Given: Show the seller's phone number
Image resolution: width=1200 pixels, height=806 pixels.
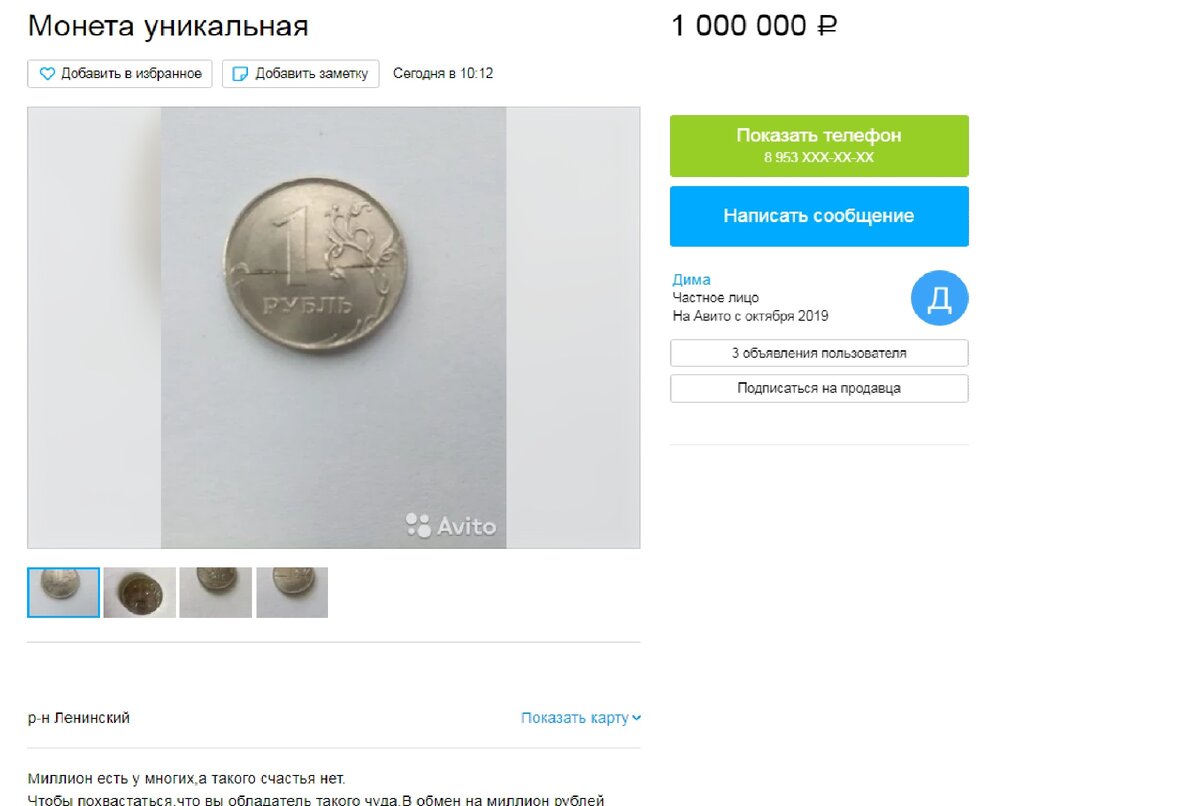Looking at the screenshot, I should pos(819,146).
